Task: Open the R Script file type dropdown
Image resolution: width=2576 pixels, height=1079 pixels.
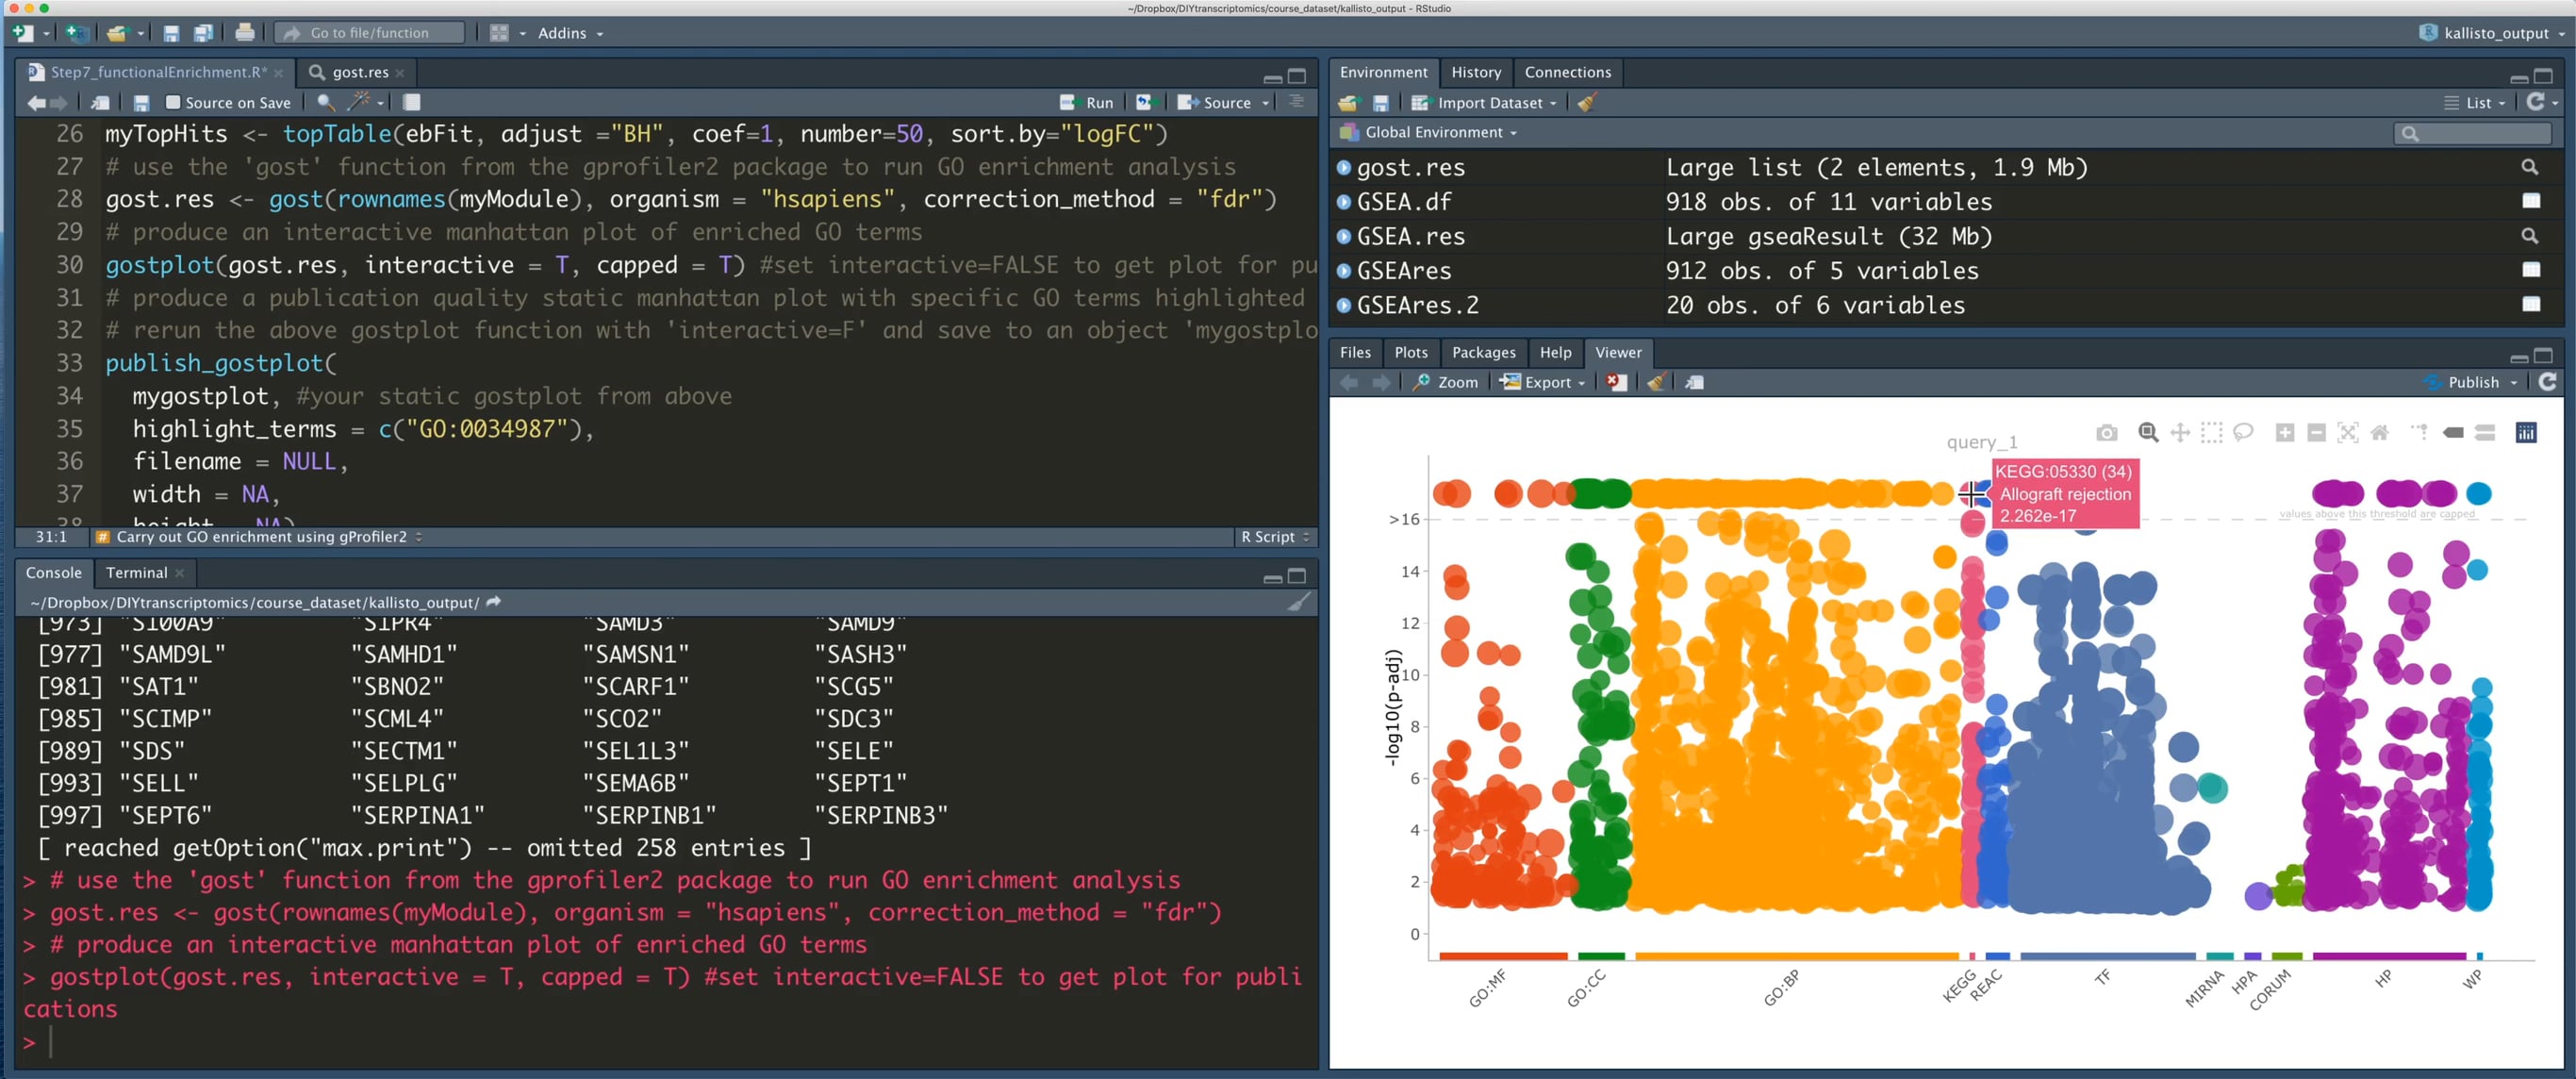Action: coord(1275,537)
